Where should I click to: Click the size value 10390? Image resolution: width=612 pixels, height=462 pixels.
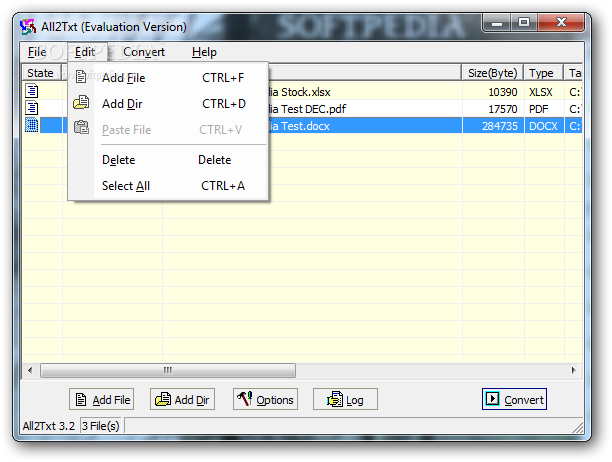click(503, 92)
